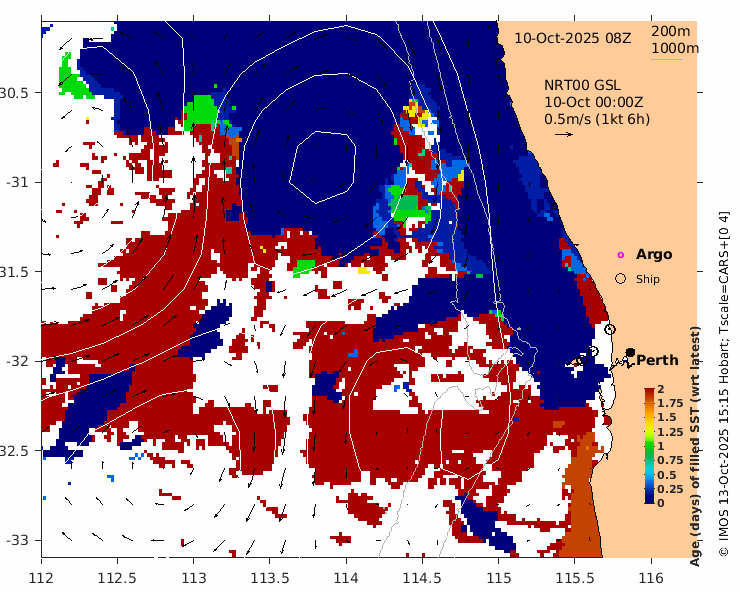Click the longitude axis label '116'

(651, 578)
